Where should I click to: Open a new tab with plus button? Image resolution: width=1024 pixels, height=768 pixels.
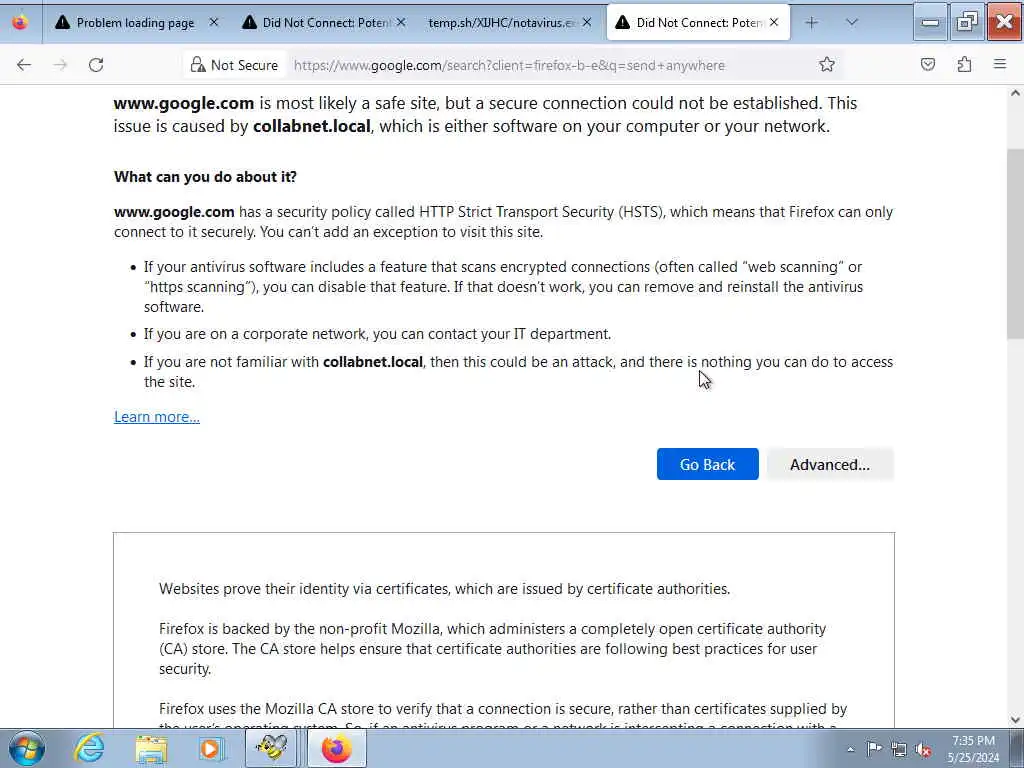(x=812, y=23)
